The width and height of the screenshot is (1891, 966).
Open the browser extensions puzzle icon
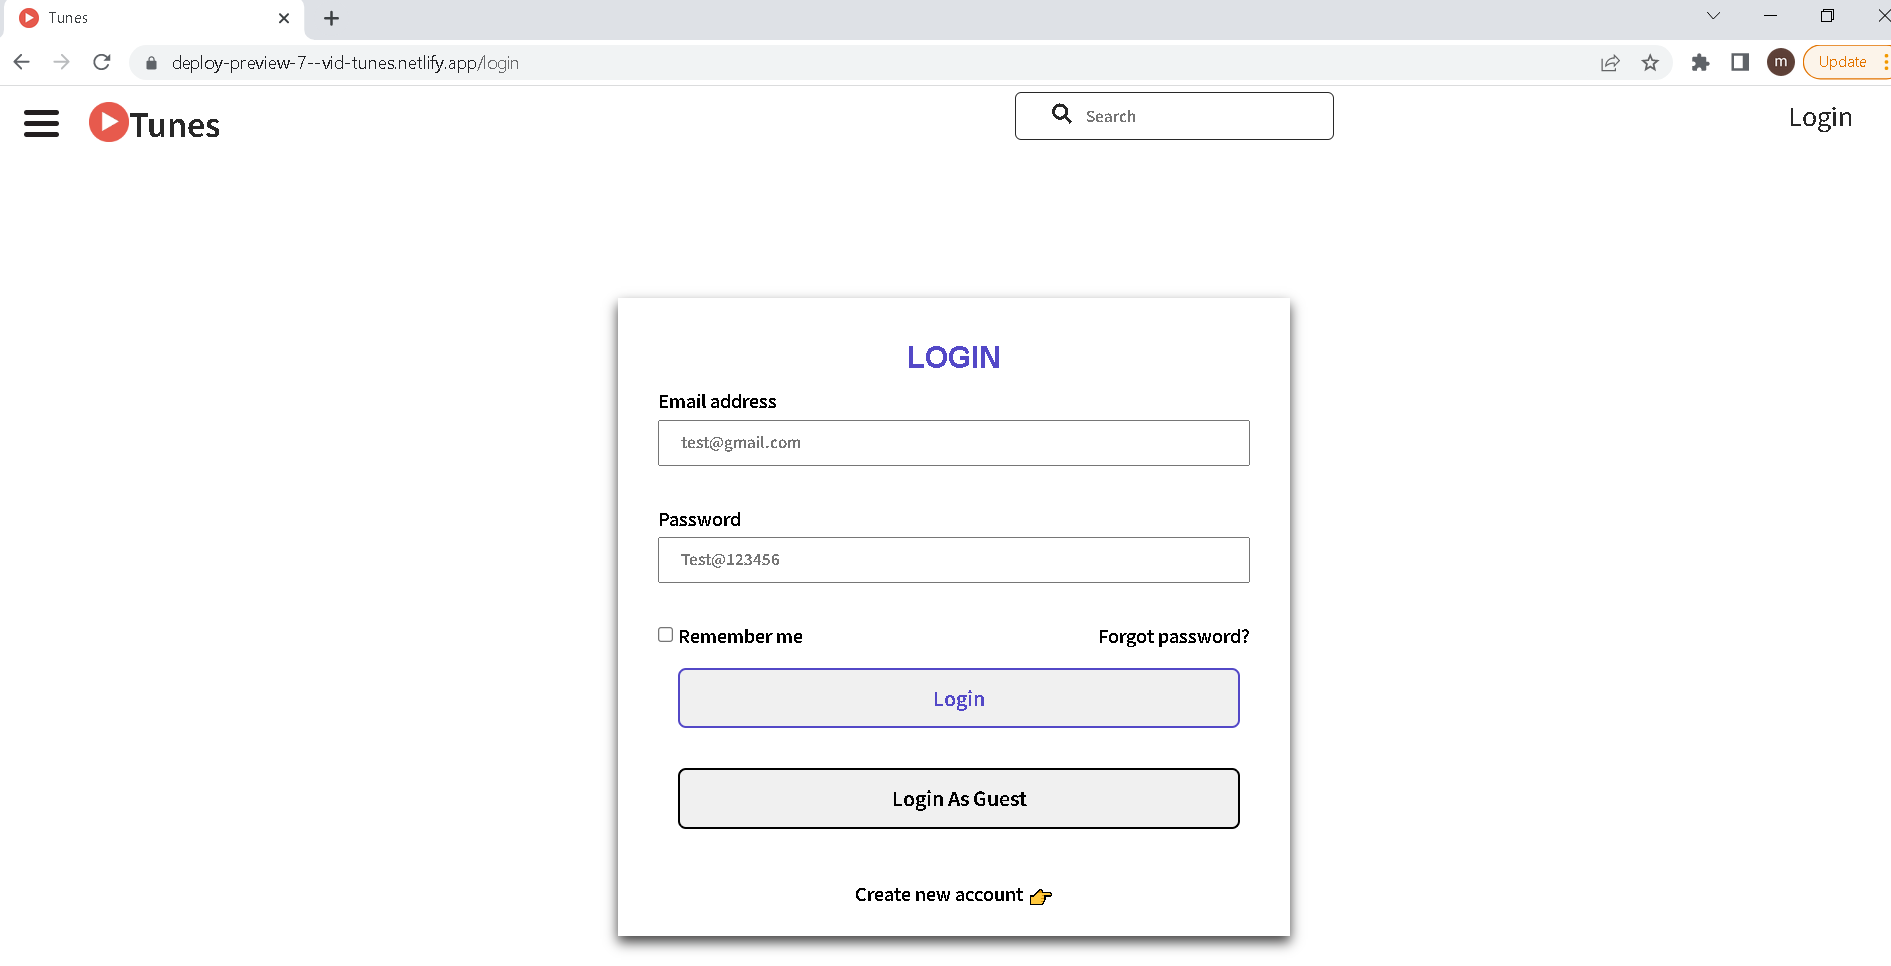1700,62
